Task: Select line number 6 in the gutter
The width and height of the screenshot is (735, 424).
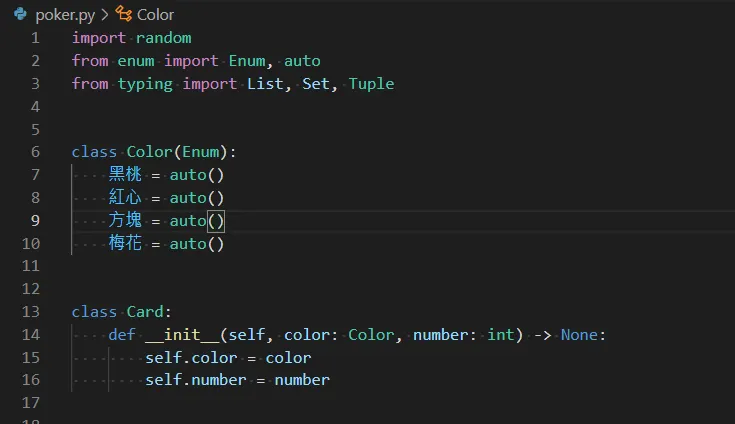Action: [x=35, y=152]
